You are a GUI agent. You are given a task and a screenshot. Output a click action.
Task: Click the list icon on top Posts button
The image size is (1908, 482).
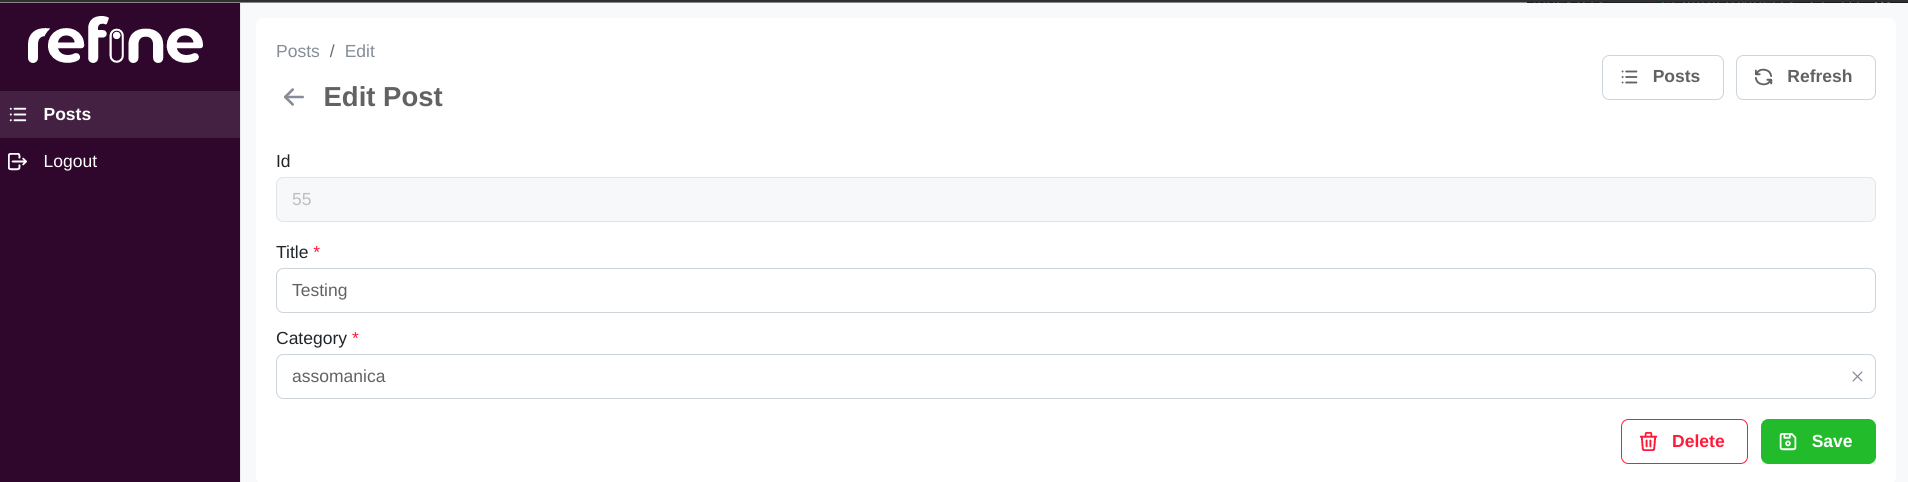point(1629,77)
